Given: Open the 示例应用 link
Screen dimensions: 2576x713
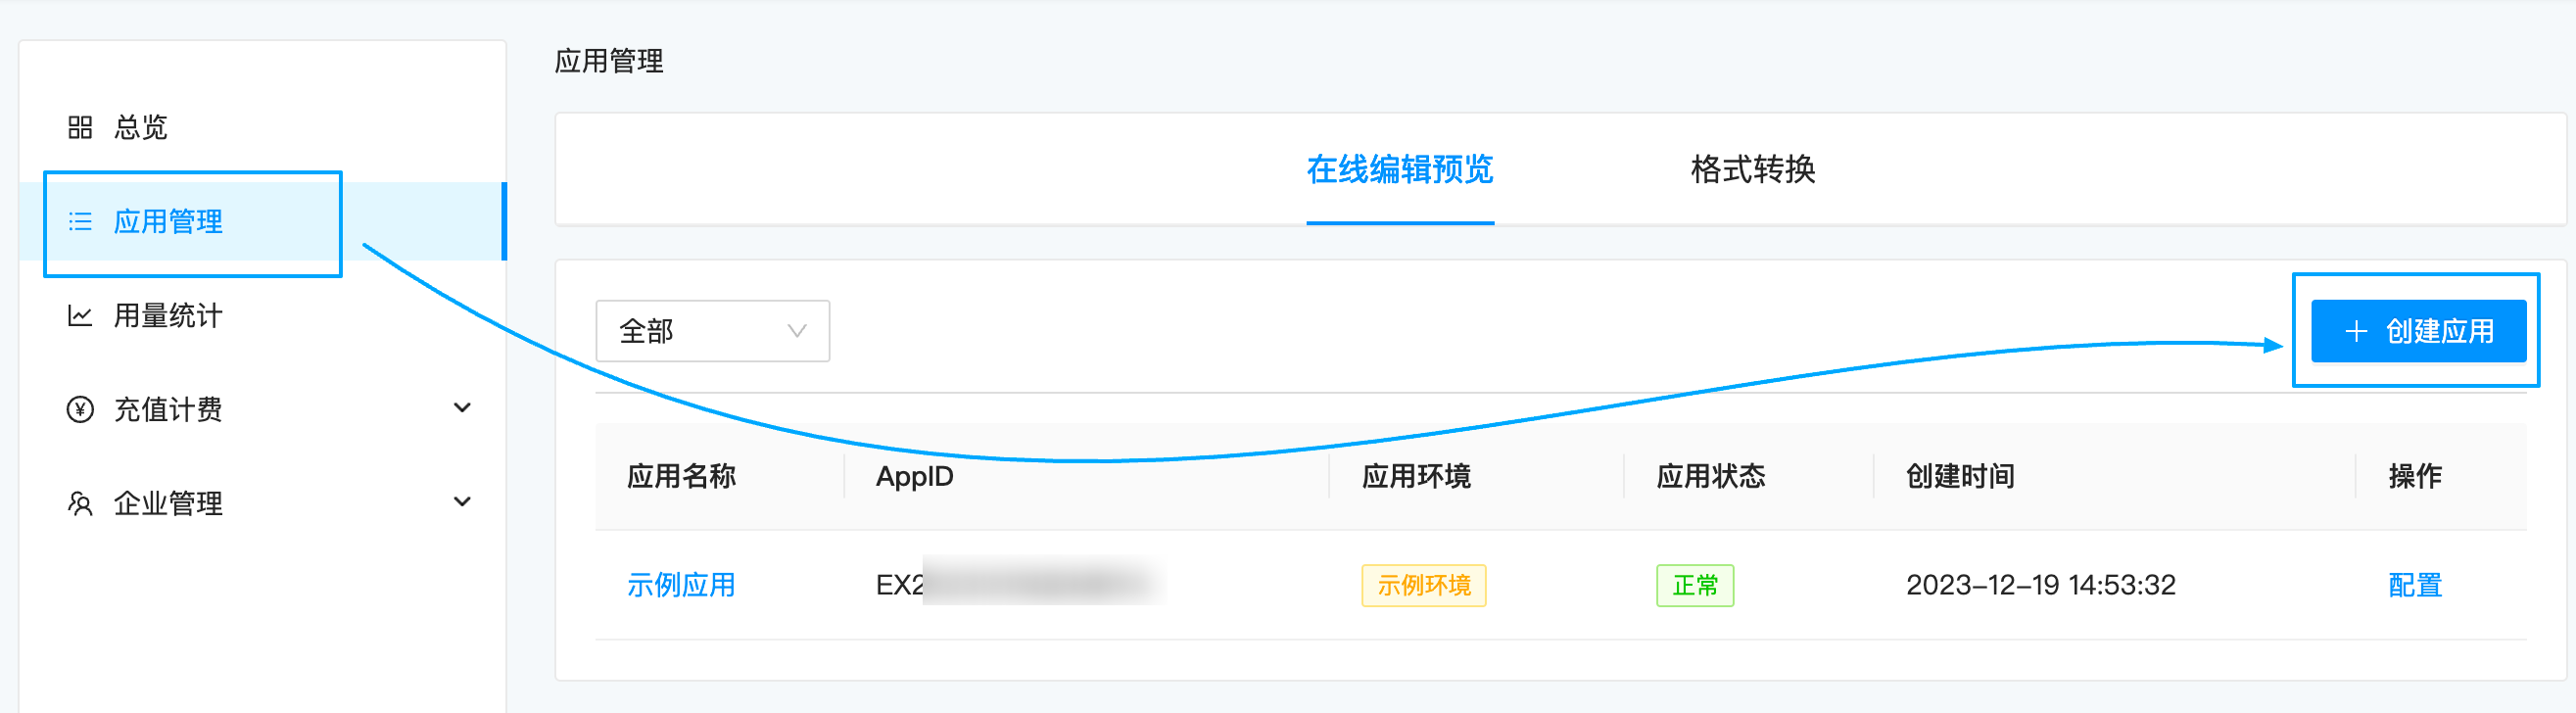Looking at the screenshot, I should [681, 585].
